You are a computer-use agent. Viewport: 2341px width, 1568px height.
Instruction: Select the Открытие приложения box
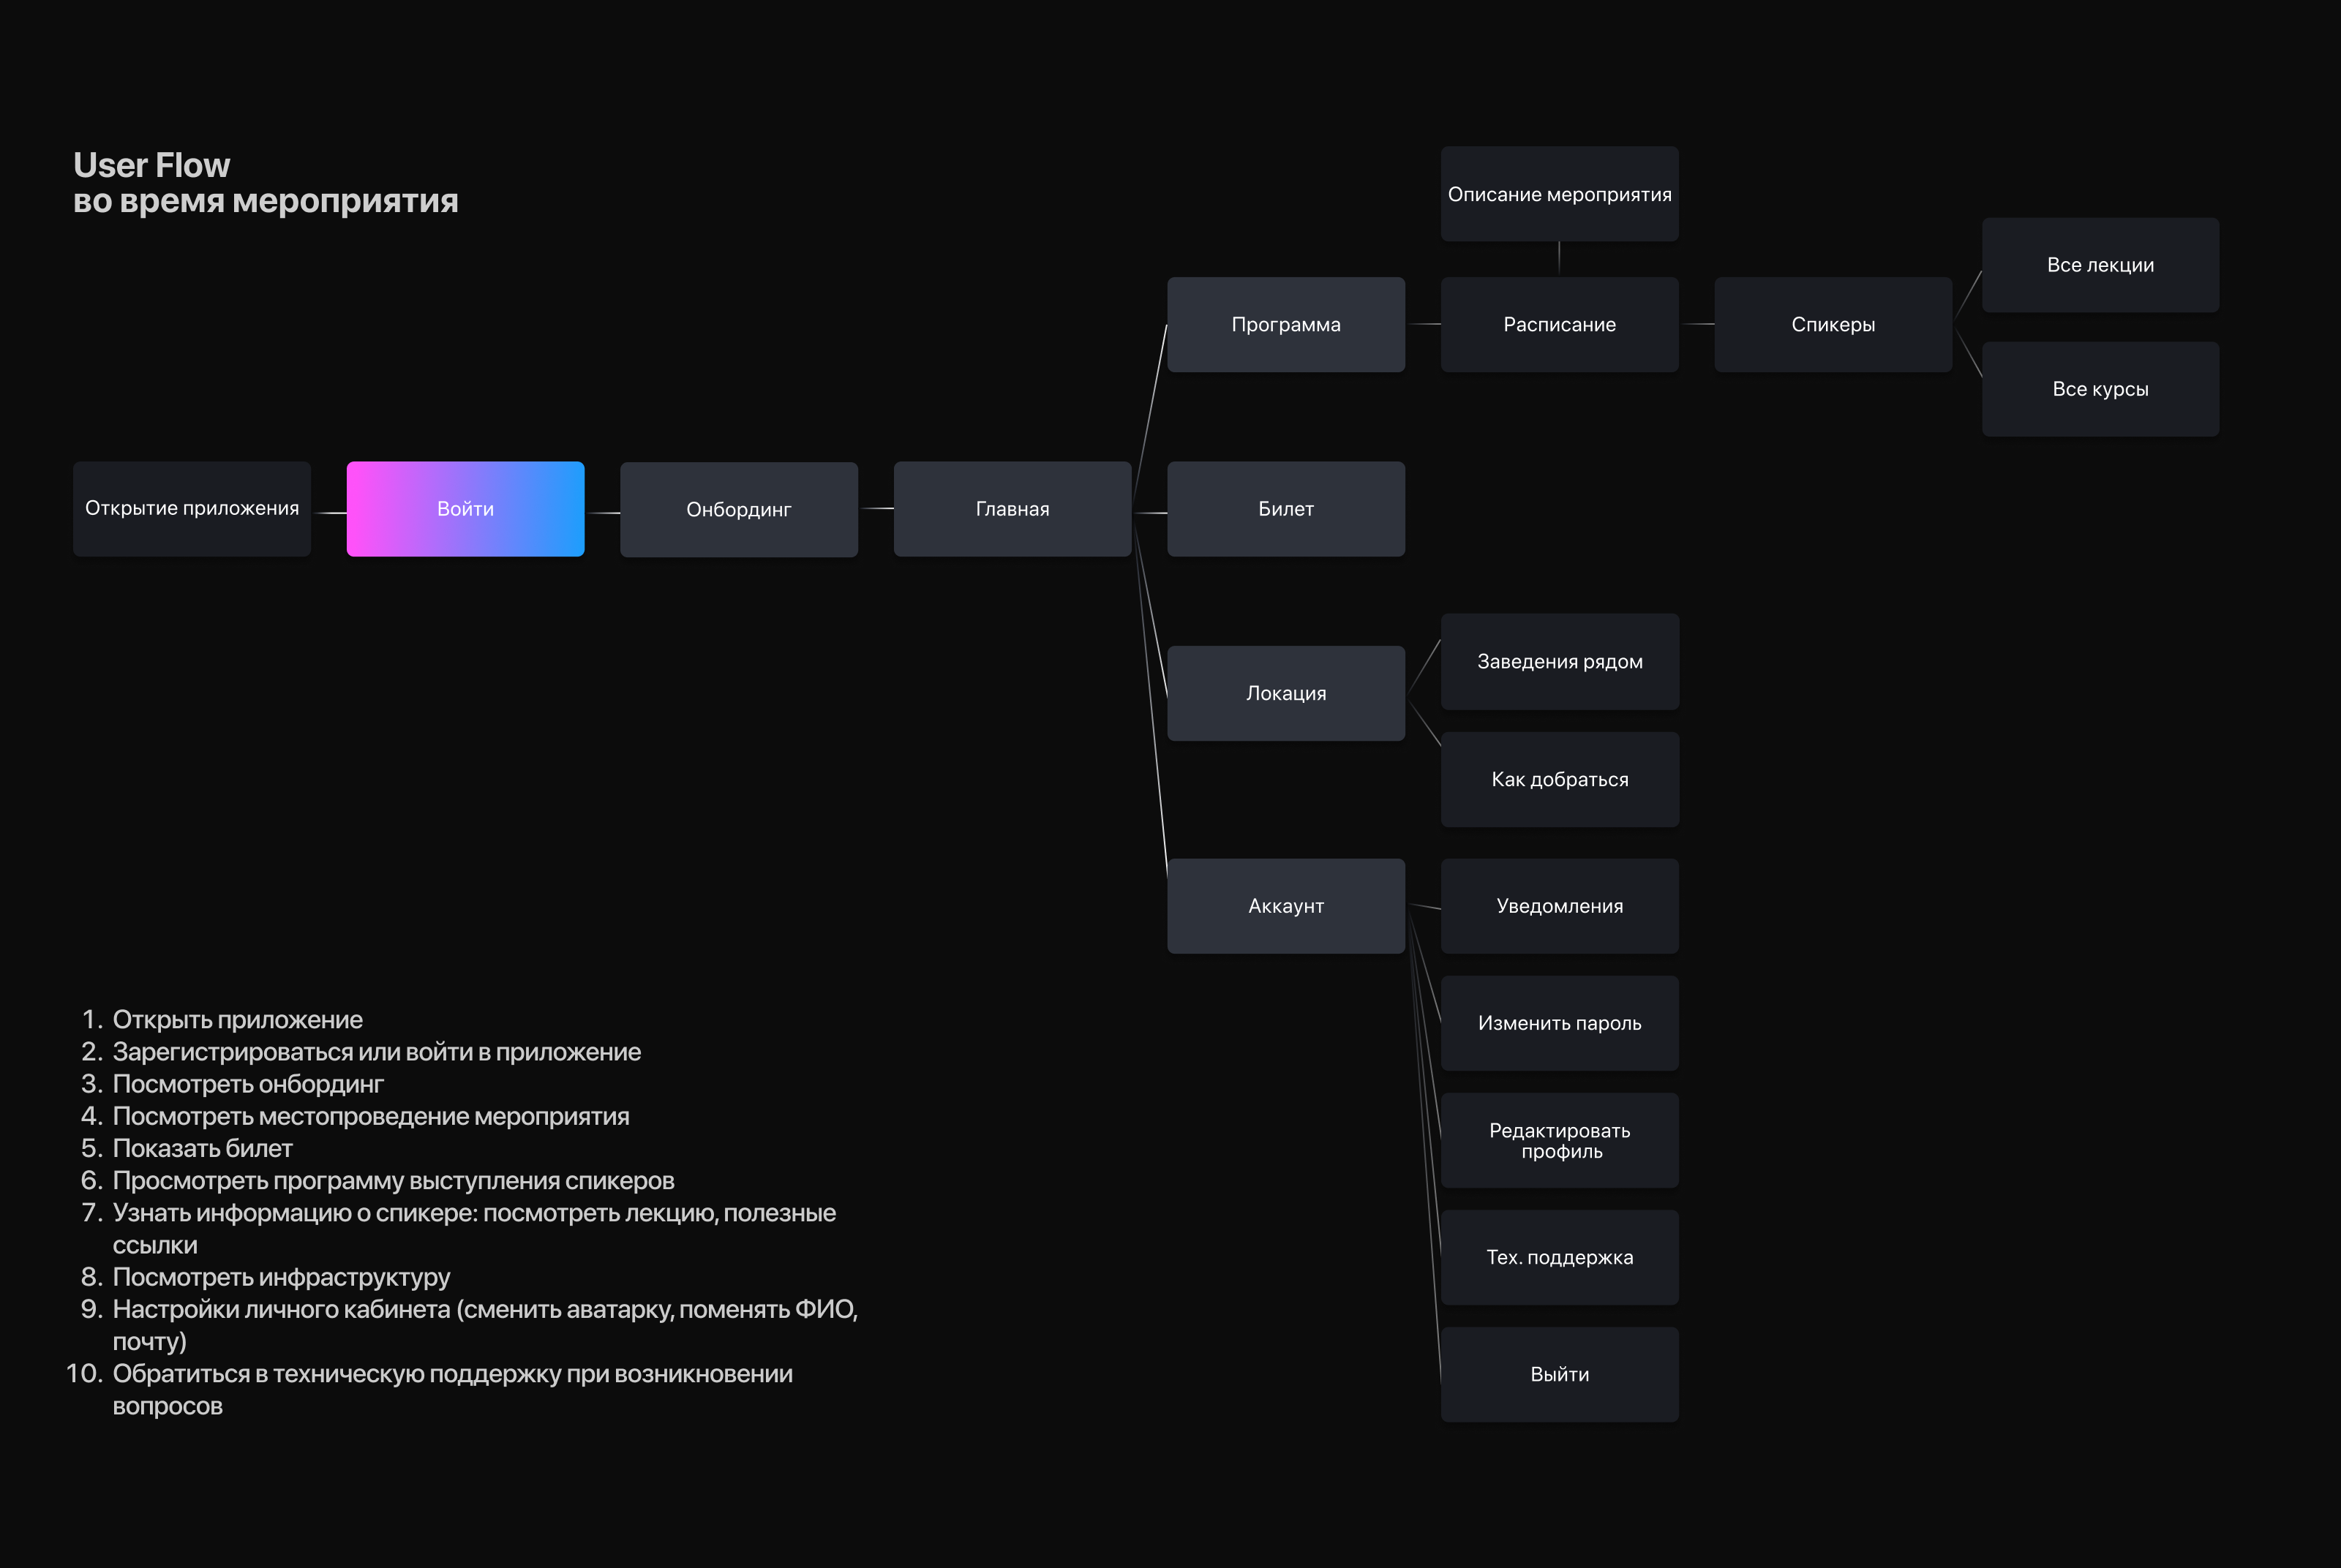192,509
